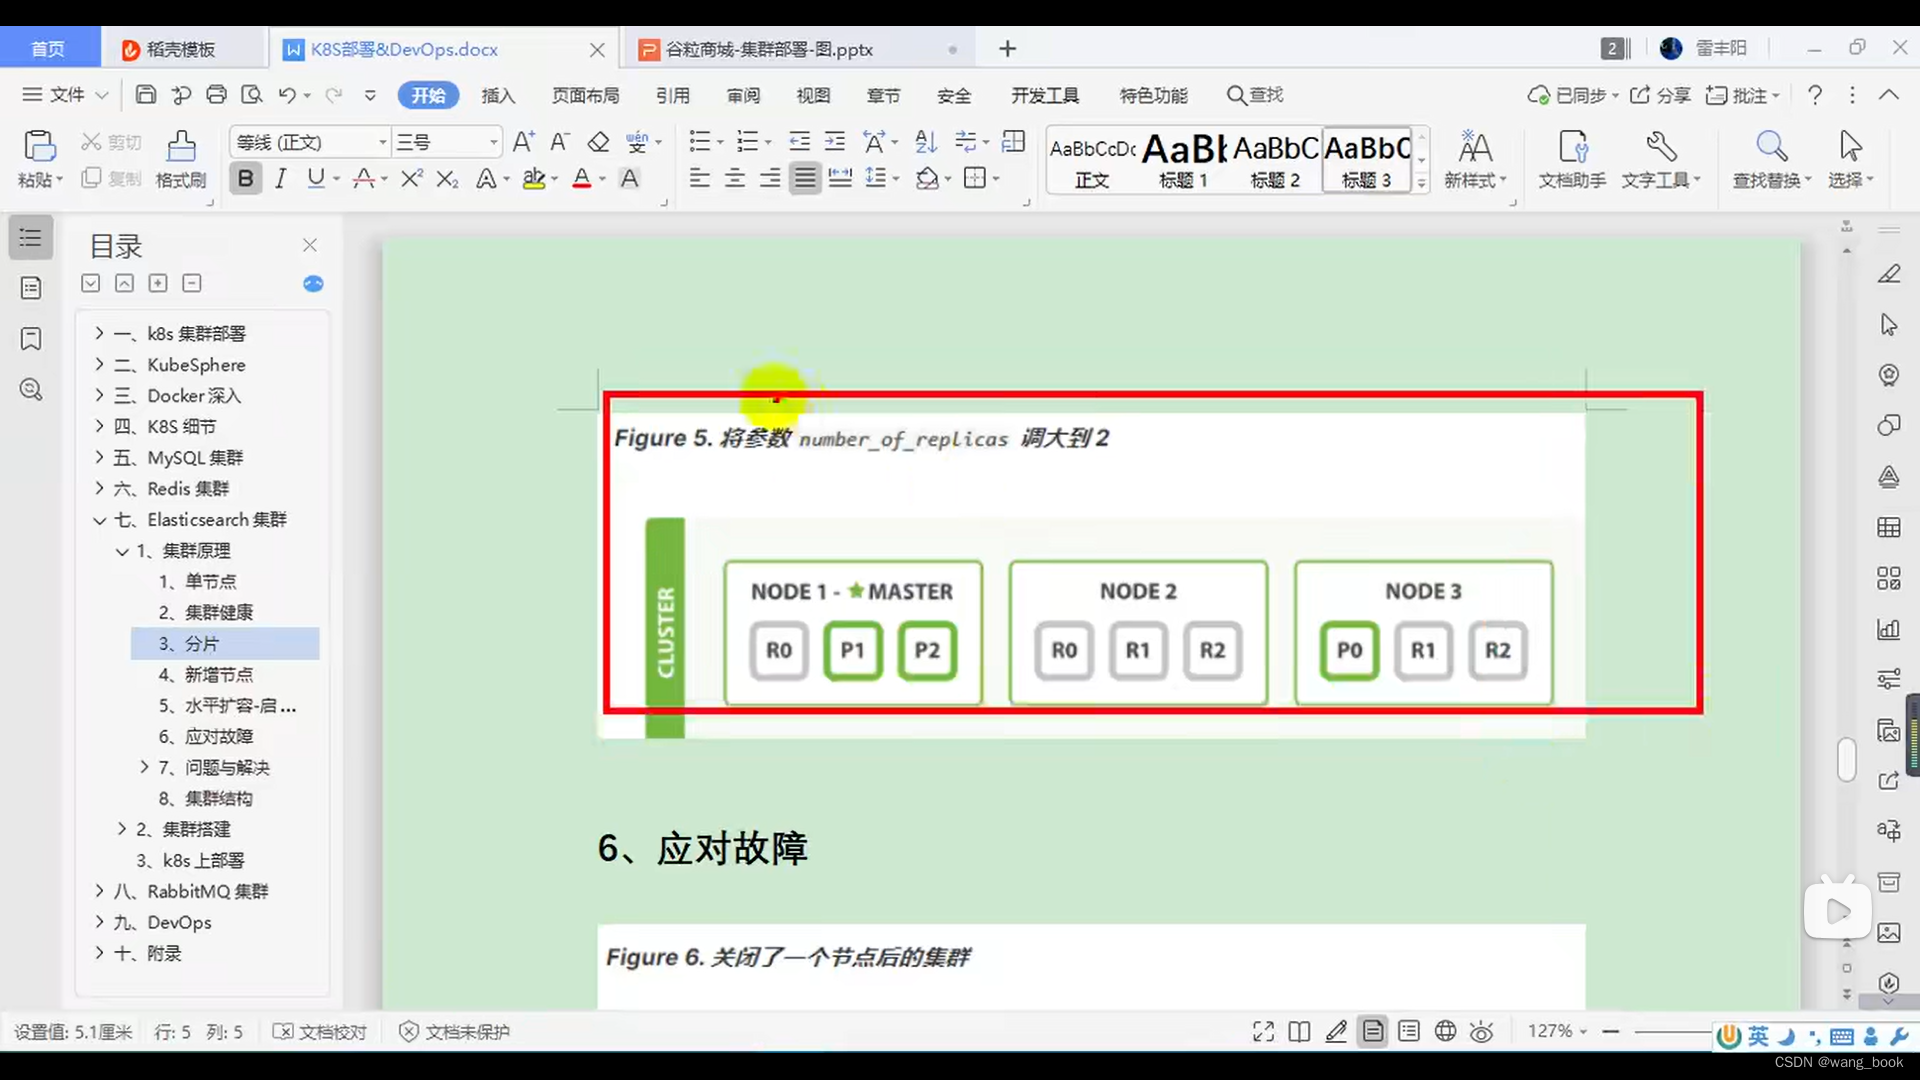
Task: Switch to web layout via globe icon
Action: tap(1445, 1031)
